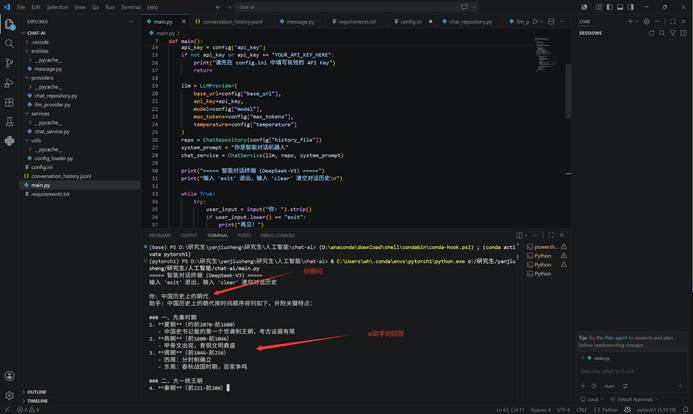Image resolution: width=693 pixels, height=414 pixels.
Task: Click the Plan agent link in tip
Action: click(x=616, y=338)
